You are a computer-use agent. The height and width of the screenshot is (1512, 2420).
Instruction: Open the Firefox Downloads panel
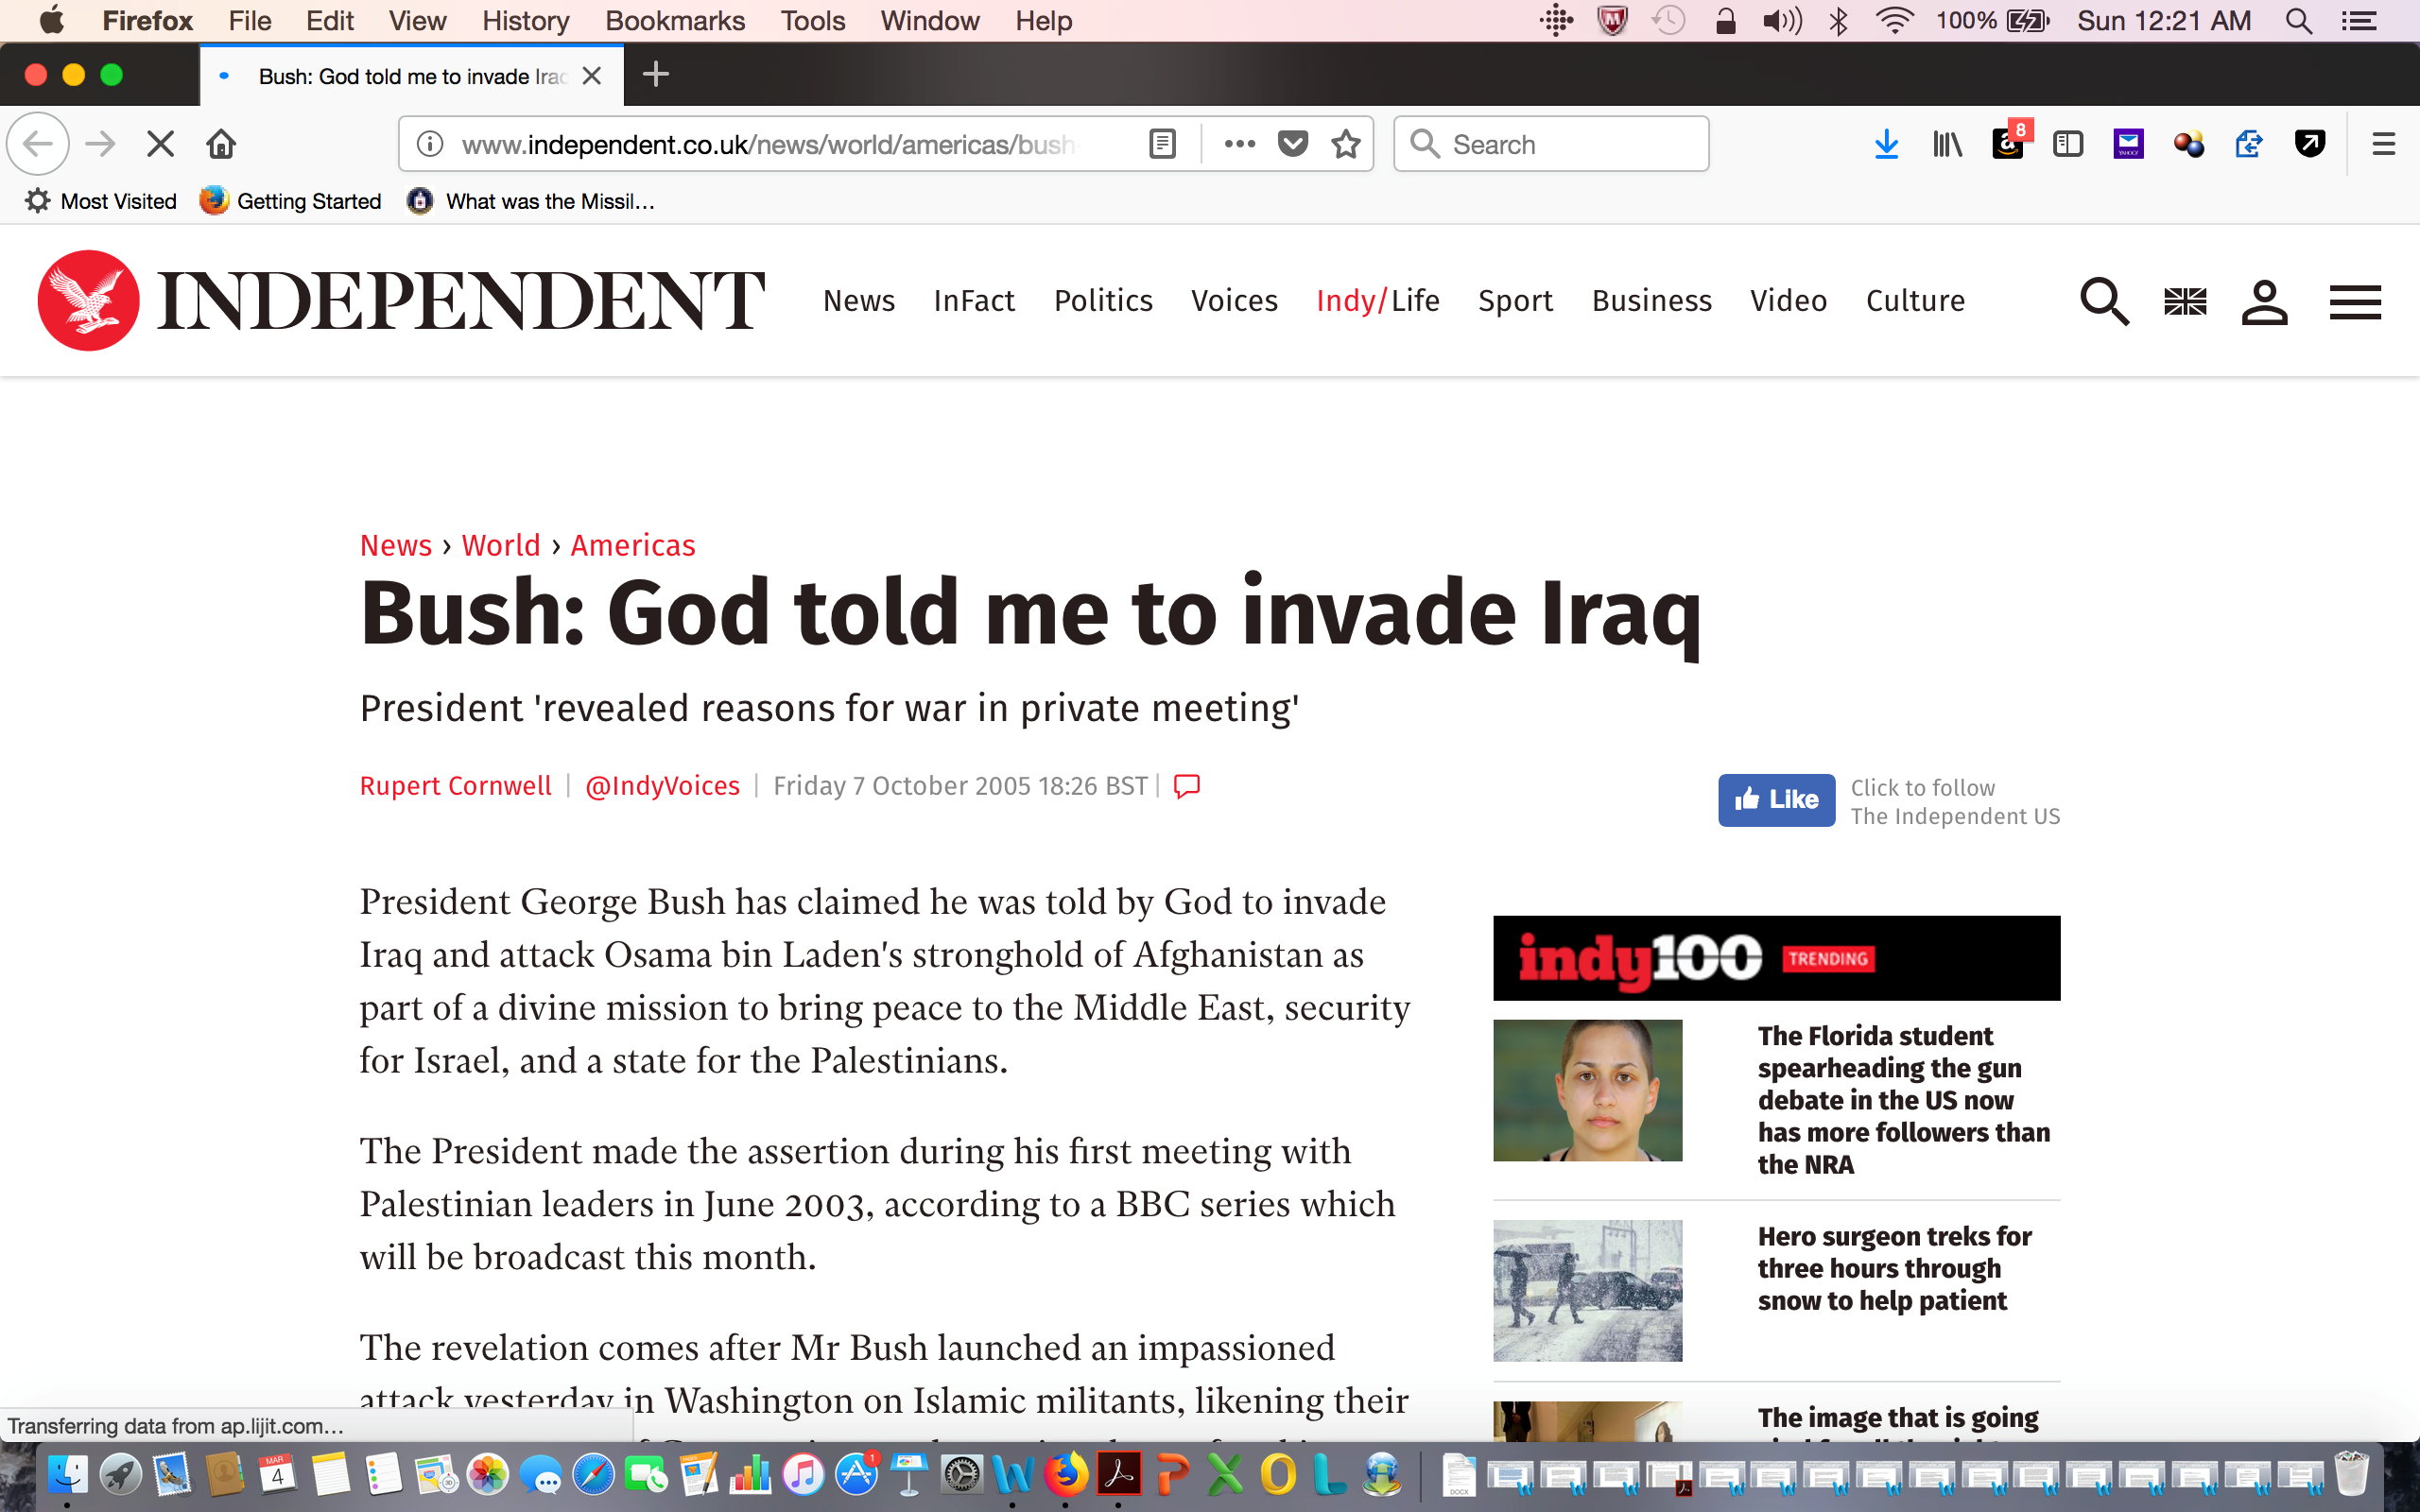[1886, 144]
